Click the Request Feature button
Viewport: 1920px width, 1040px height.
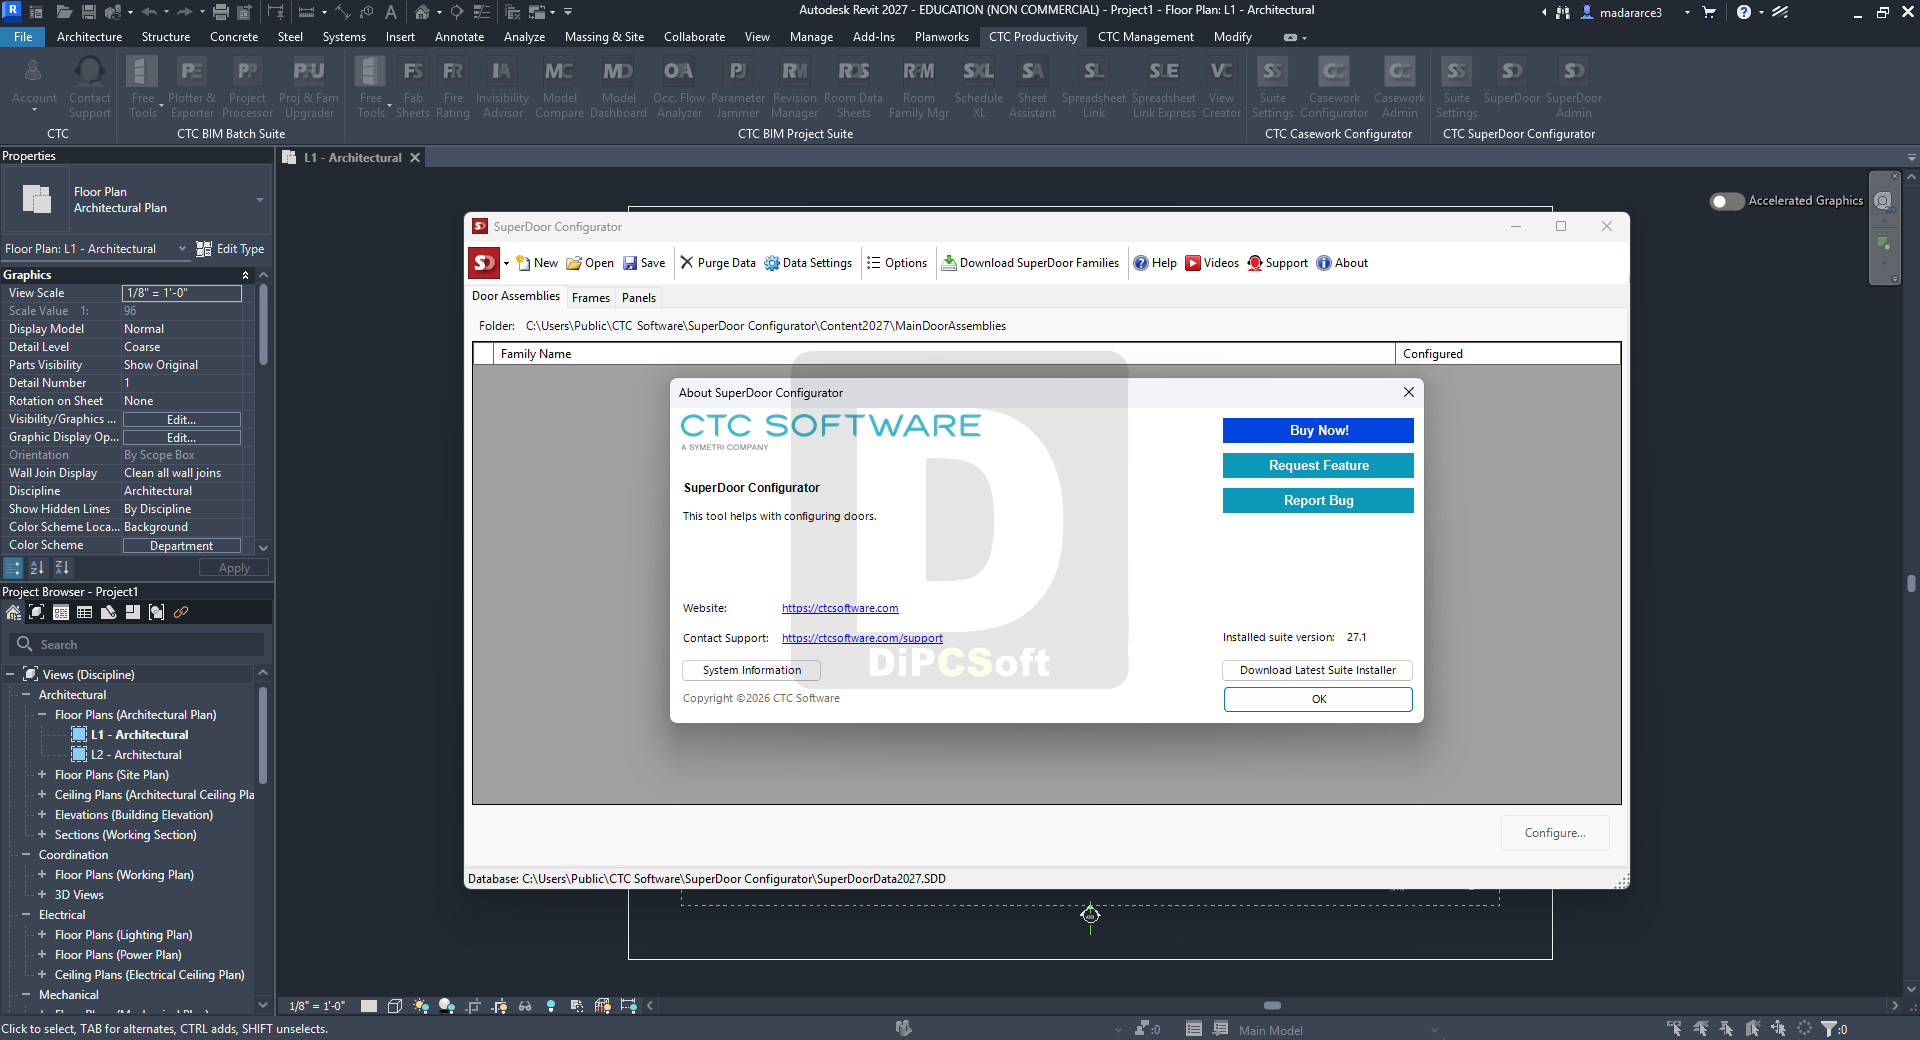coord(1318,466)
